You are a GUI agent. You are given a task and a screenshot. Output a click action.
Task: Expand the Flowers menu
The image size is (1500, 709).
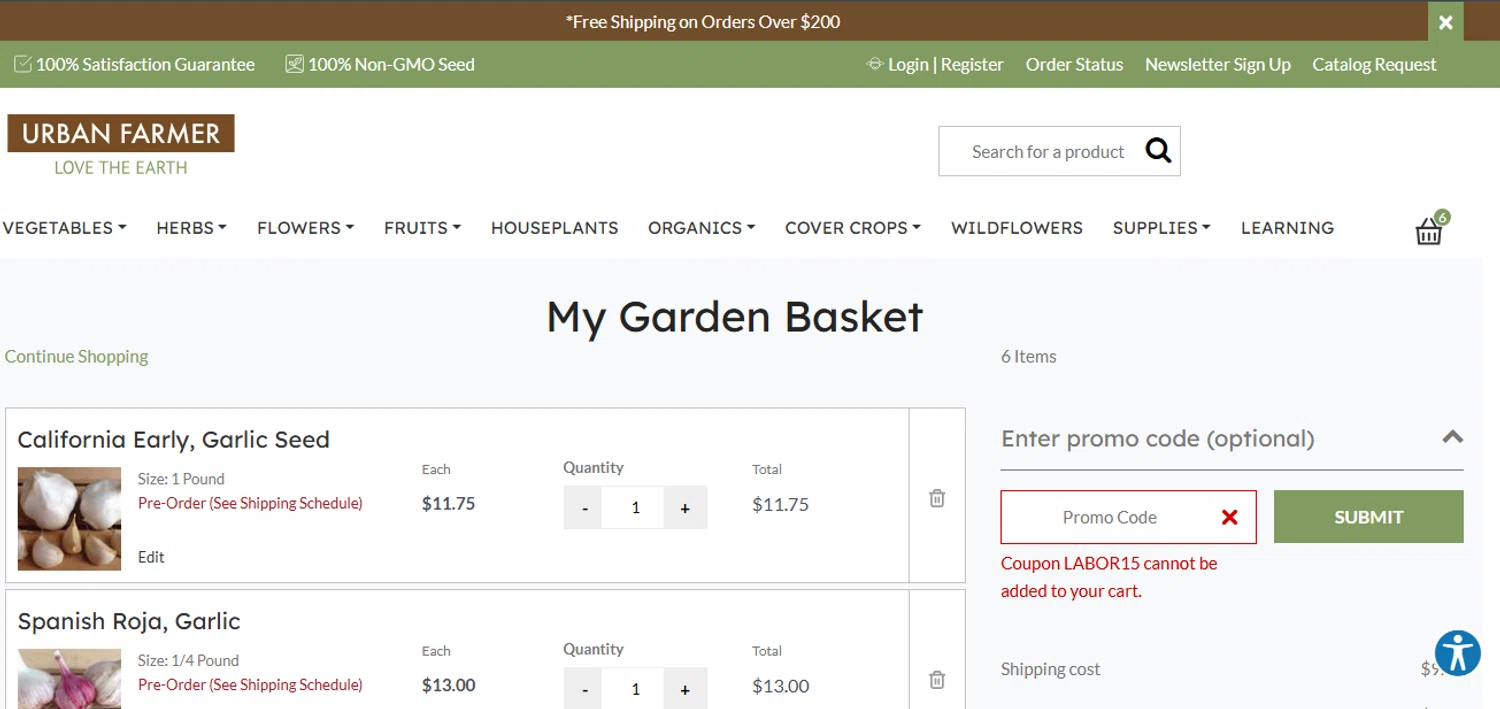[x=305, y=228]
